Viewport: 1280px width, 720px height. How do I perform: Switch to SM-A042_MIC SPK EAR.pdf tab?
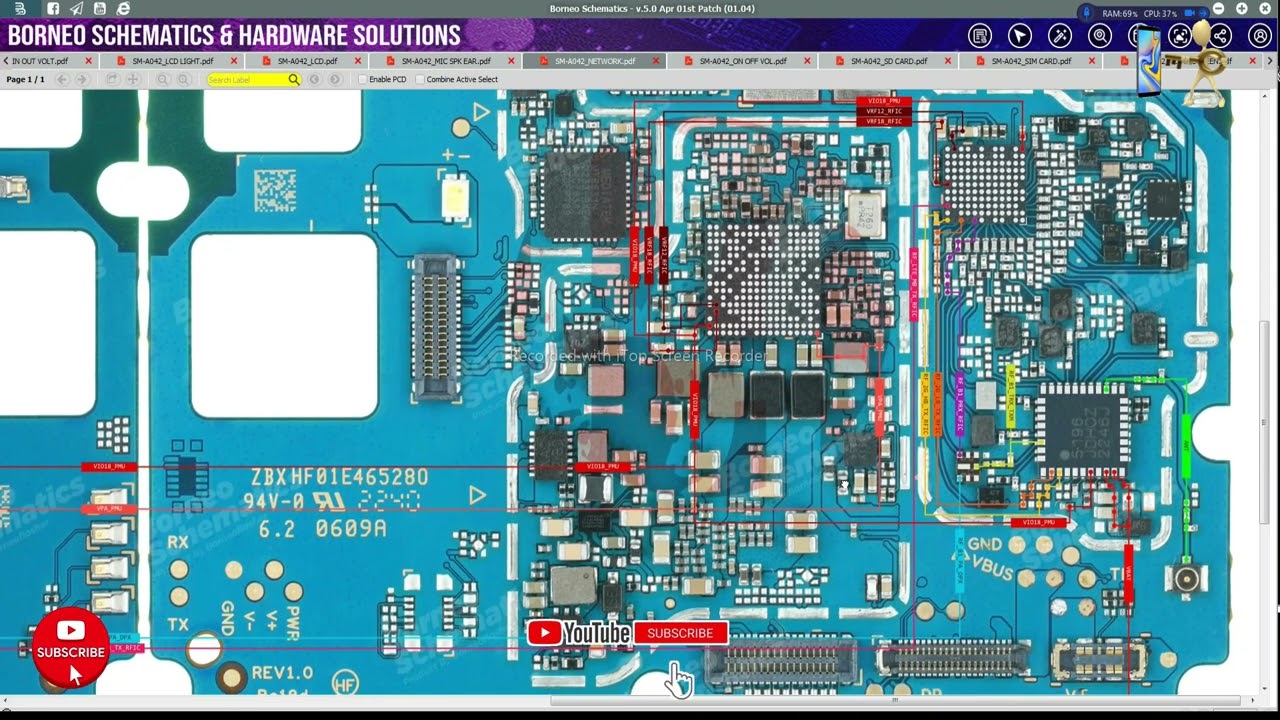446,61
